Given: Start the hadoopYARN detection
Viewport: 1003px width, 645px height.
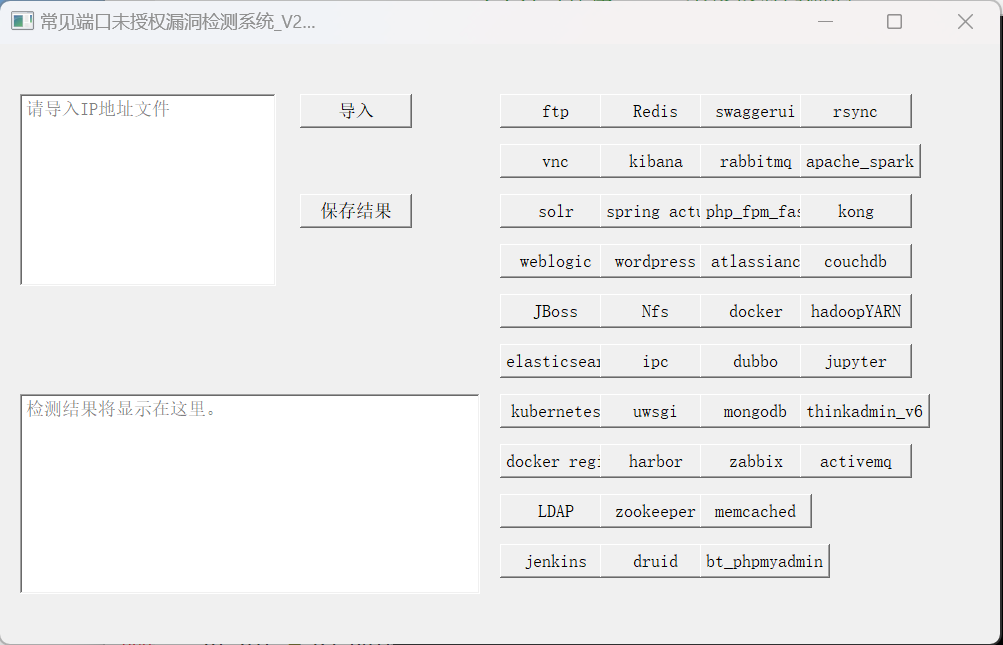Looking at the screenshot, I should point(856,310).
